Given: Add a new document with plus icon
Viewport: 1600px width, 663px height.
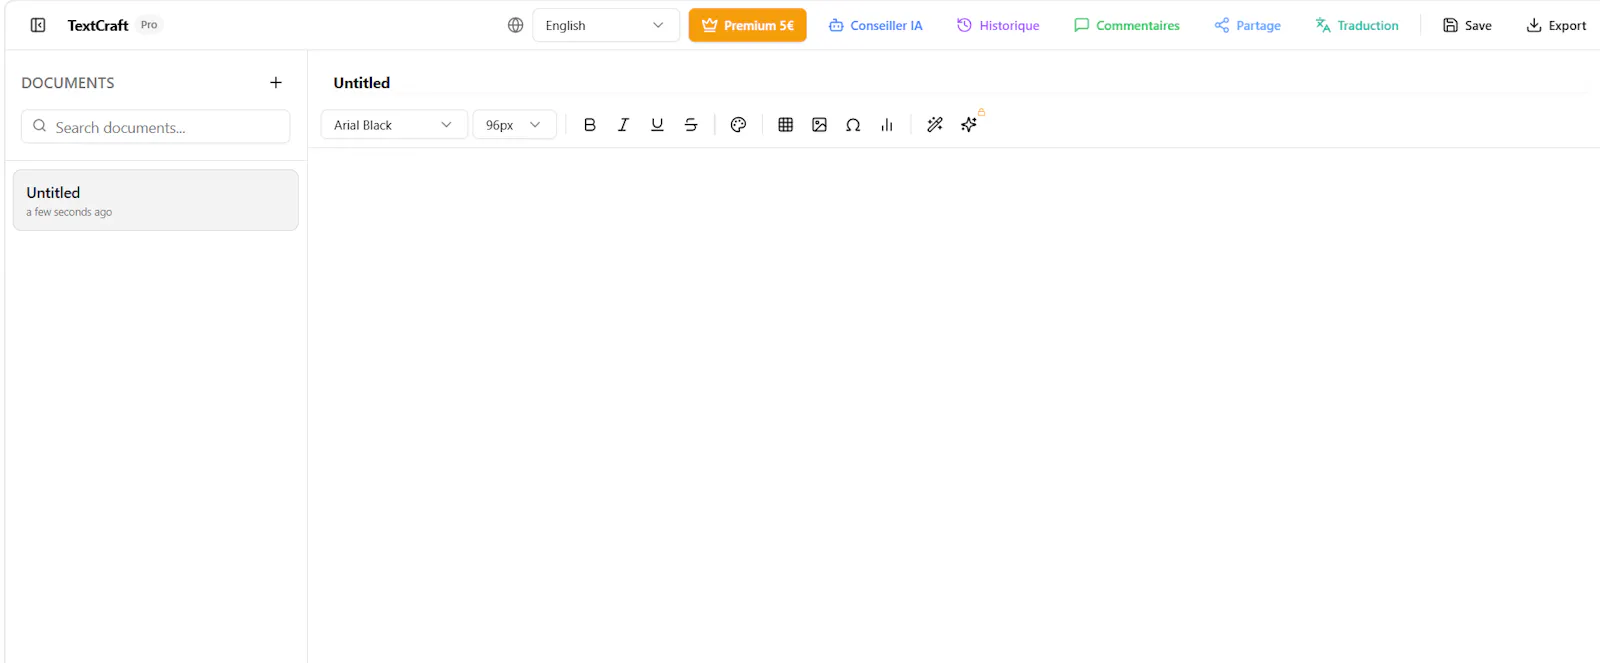Looking at the screenshot, I should [276, 82].
